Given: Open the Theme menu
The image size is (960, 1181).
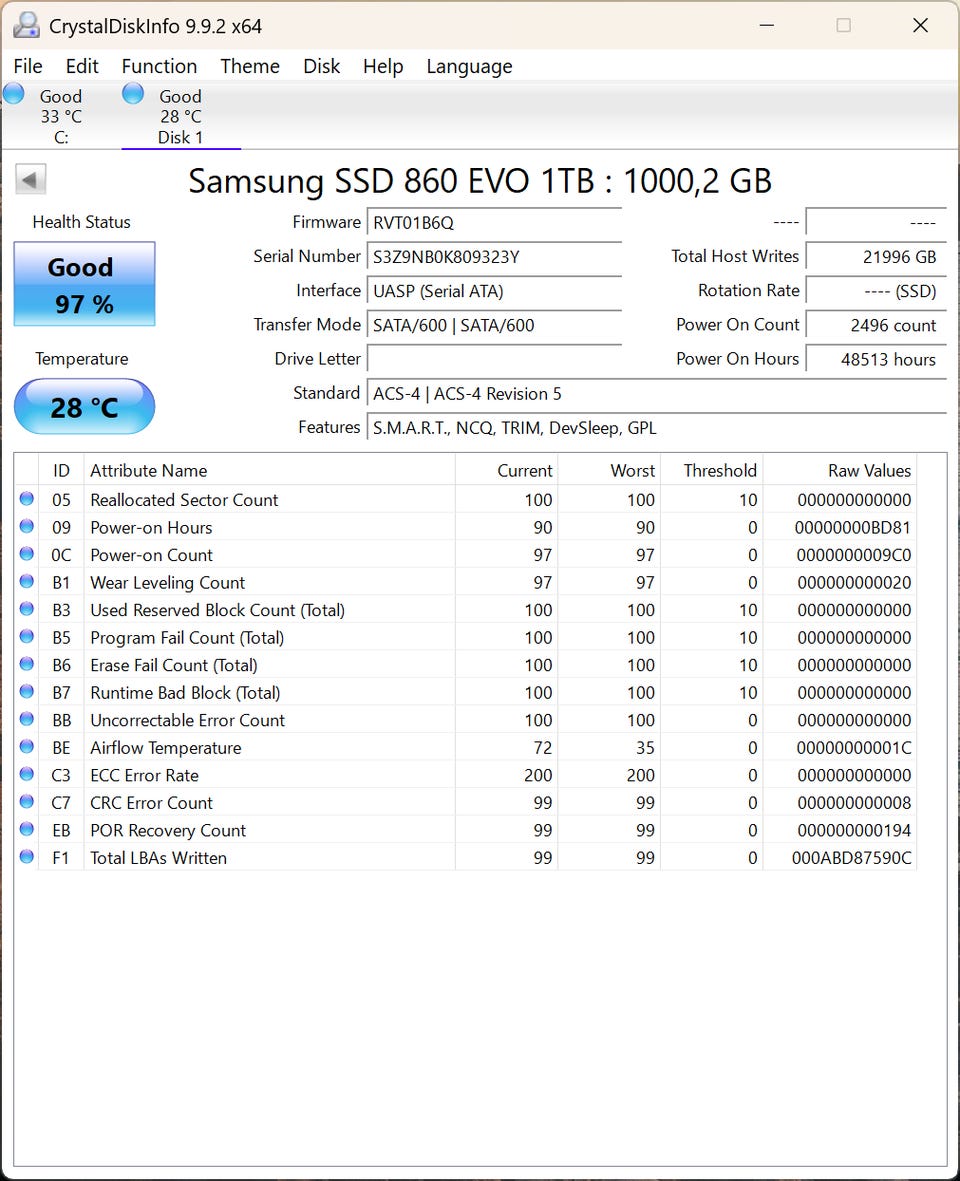Looking at the screenshot, I should 250,66.
